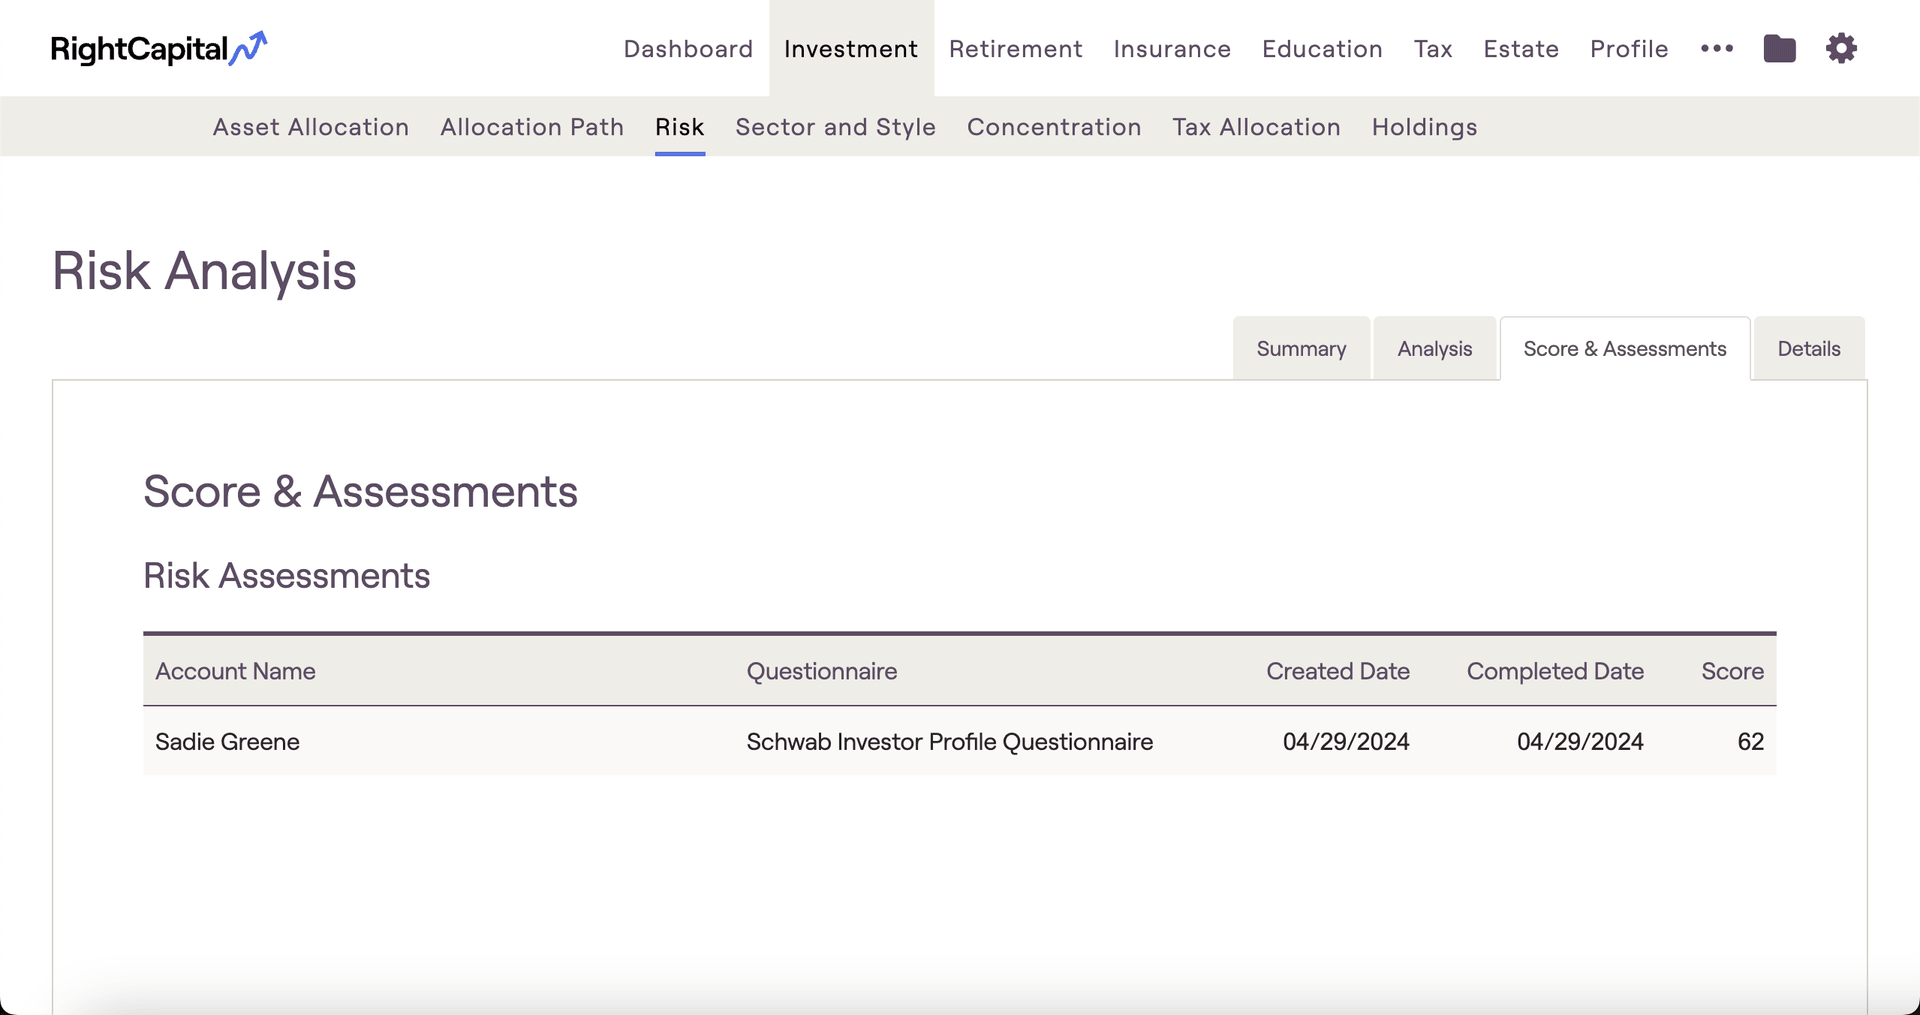Open the Education section

(1322, 49)
